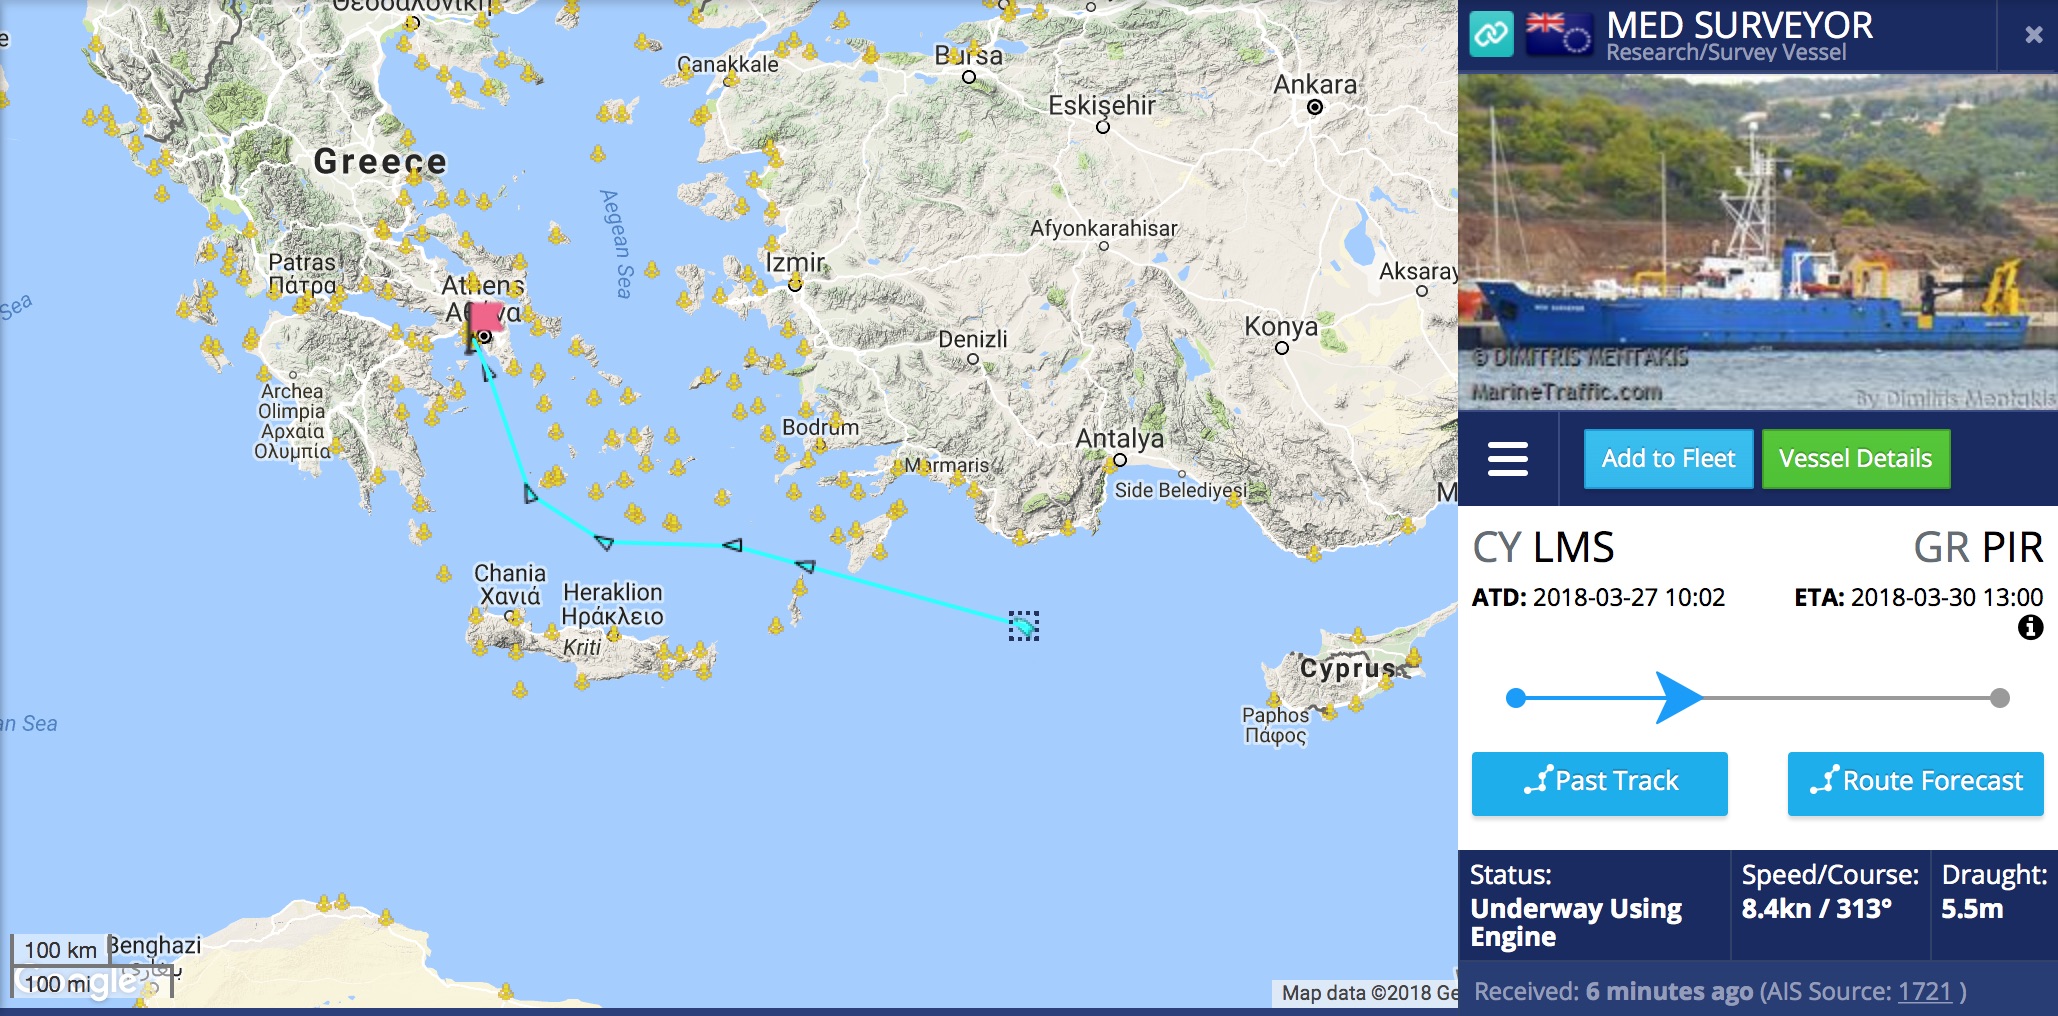Screen dimensions: 2058x1016
Task: Close the MED SURVEYOR info panel
Action: point(2033,35)
